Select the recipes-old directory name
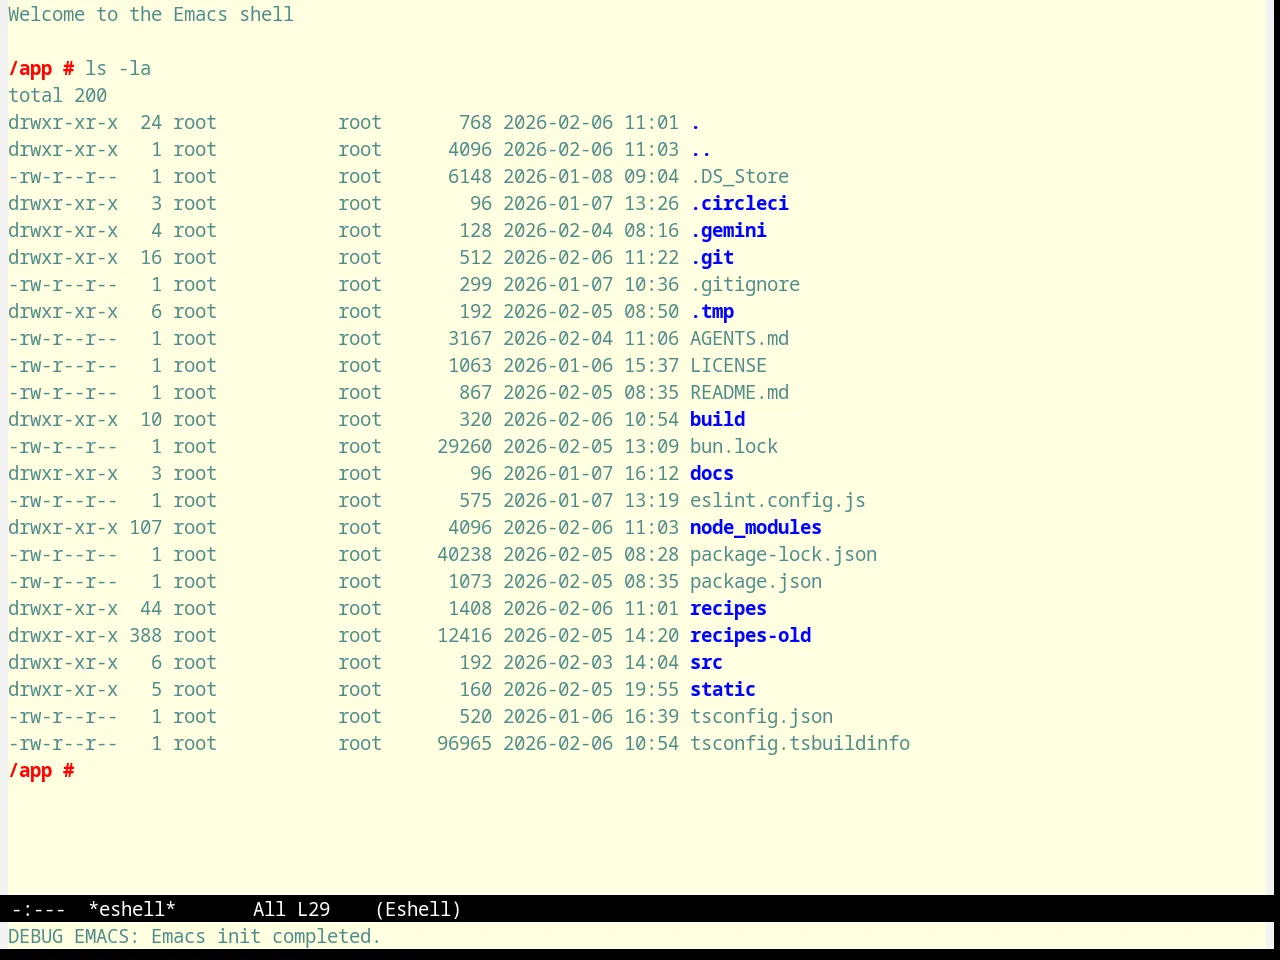This screenshot has height=960, width=1280. point(750,636)
